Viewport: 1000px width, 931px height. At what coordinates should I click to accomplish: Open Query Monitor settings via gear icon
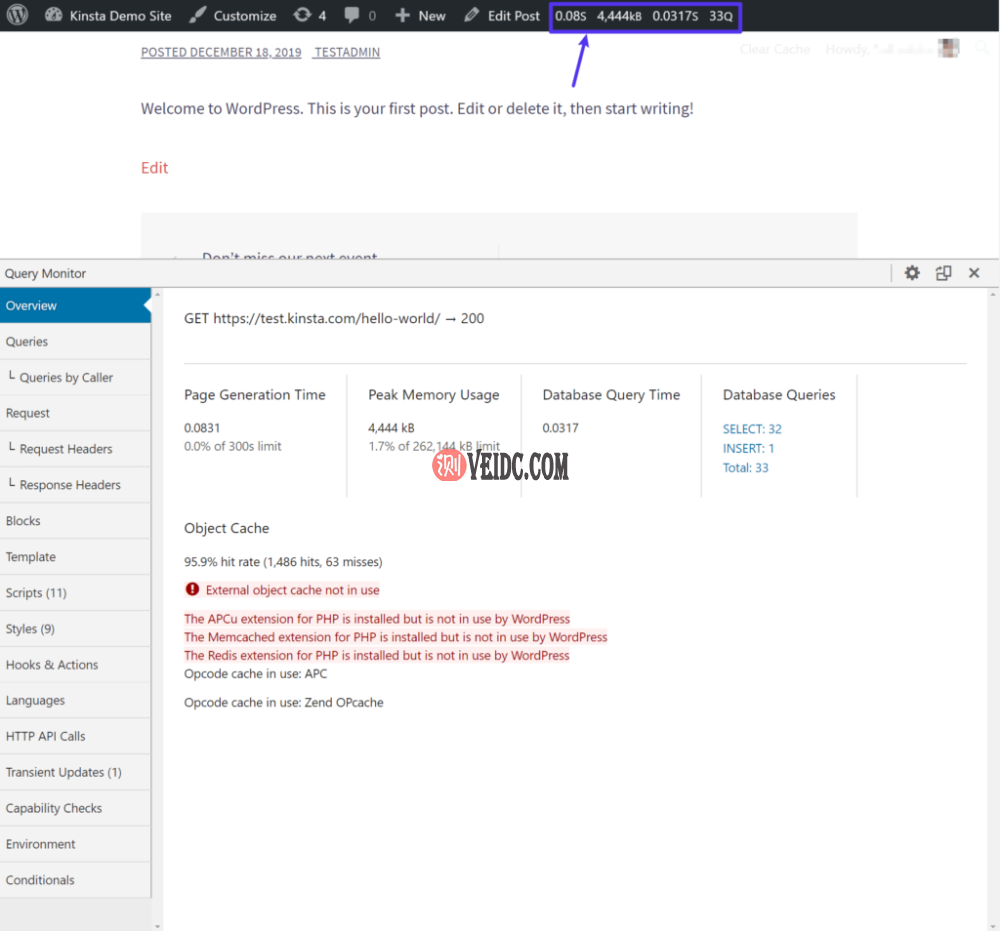[912, 272]
